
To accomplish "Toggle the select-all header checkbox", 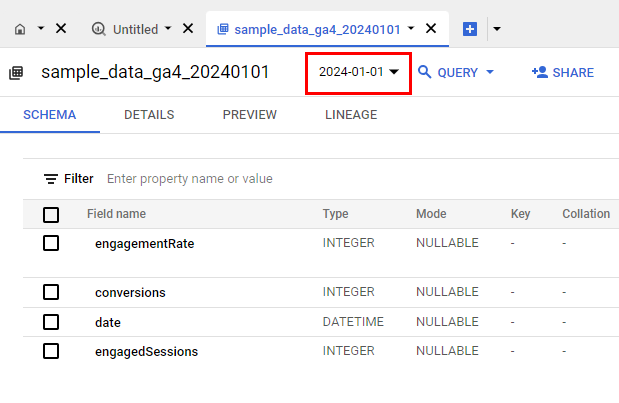I will [x=51, y=214].
